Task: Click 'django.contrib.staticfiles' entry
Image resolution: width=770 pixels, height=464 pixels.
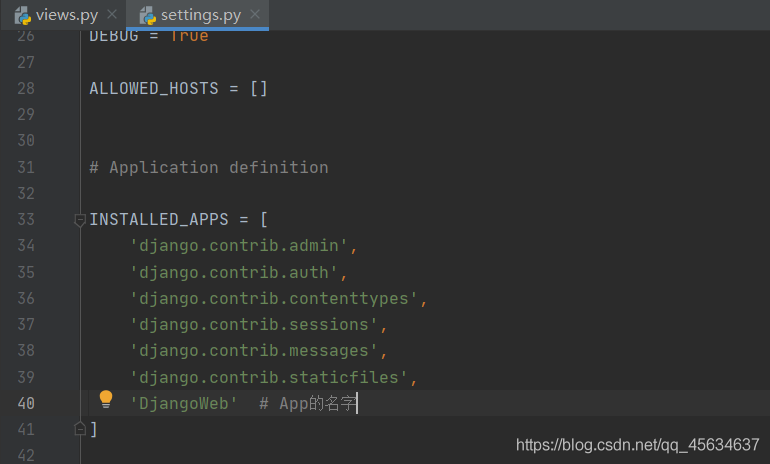Action: pos(269,377)
